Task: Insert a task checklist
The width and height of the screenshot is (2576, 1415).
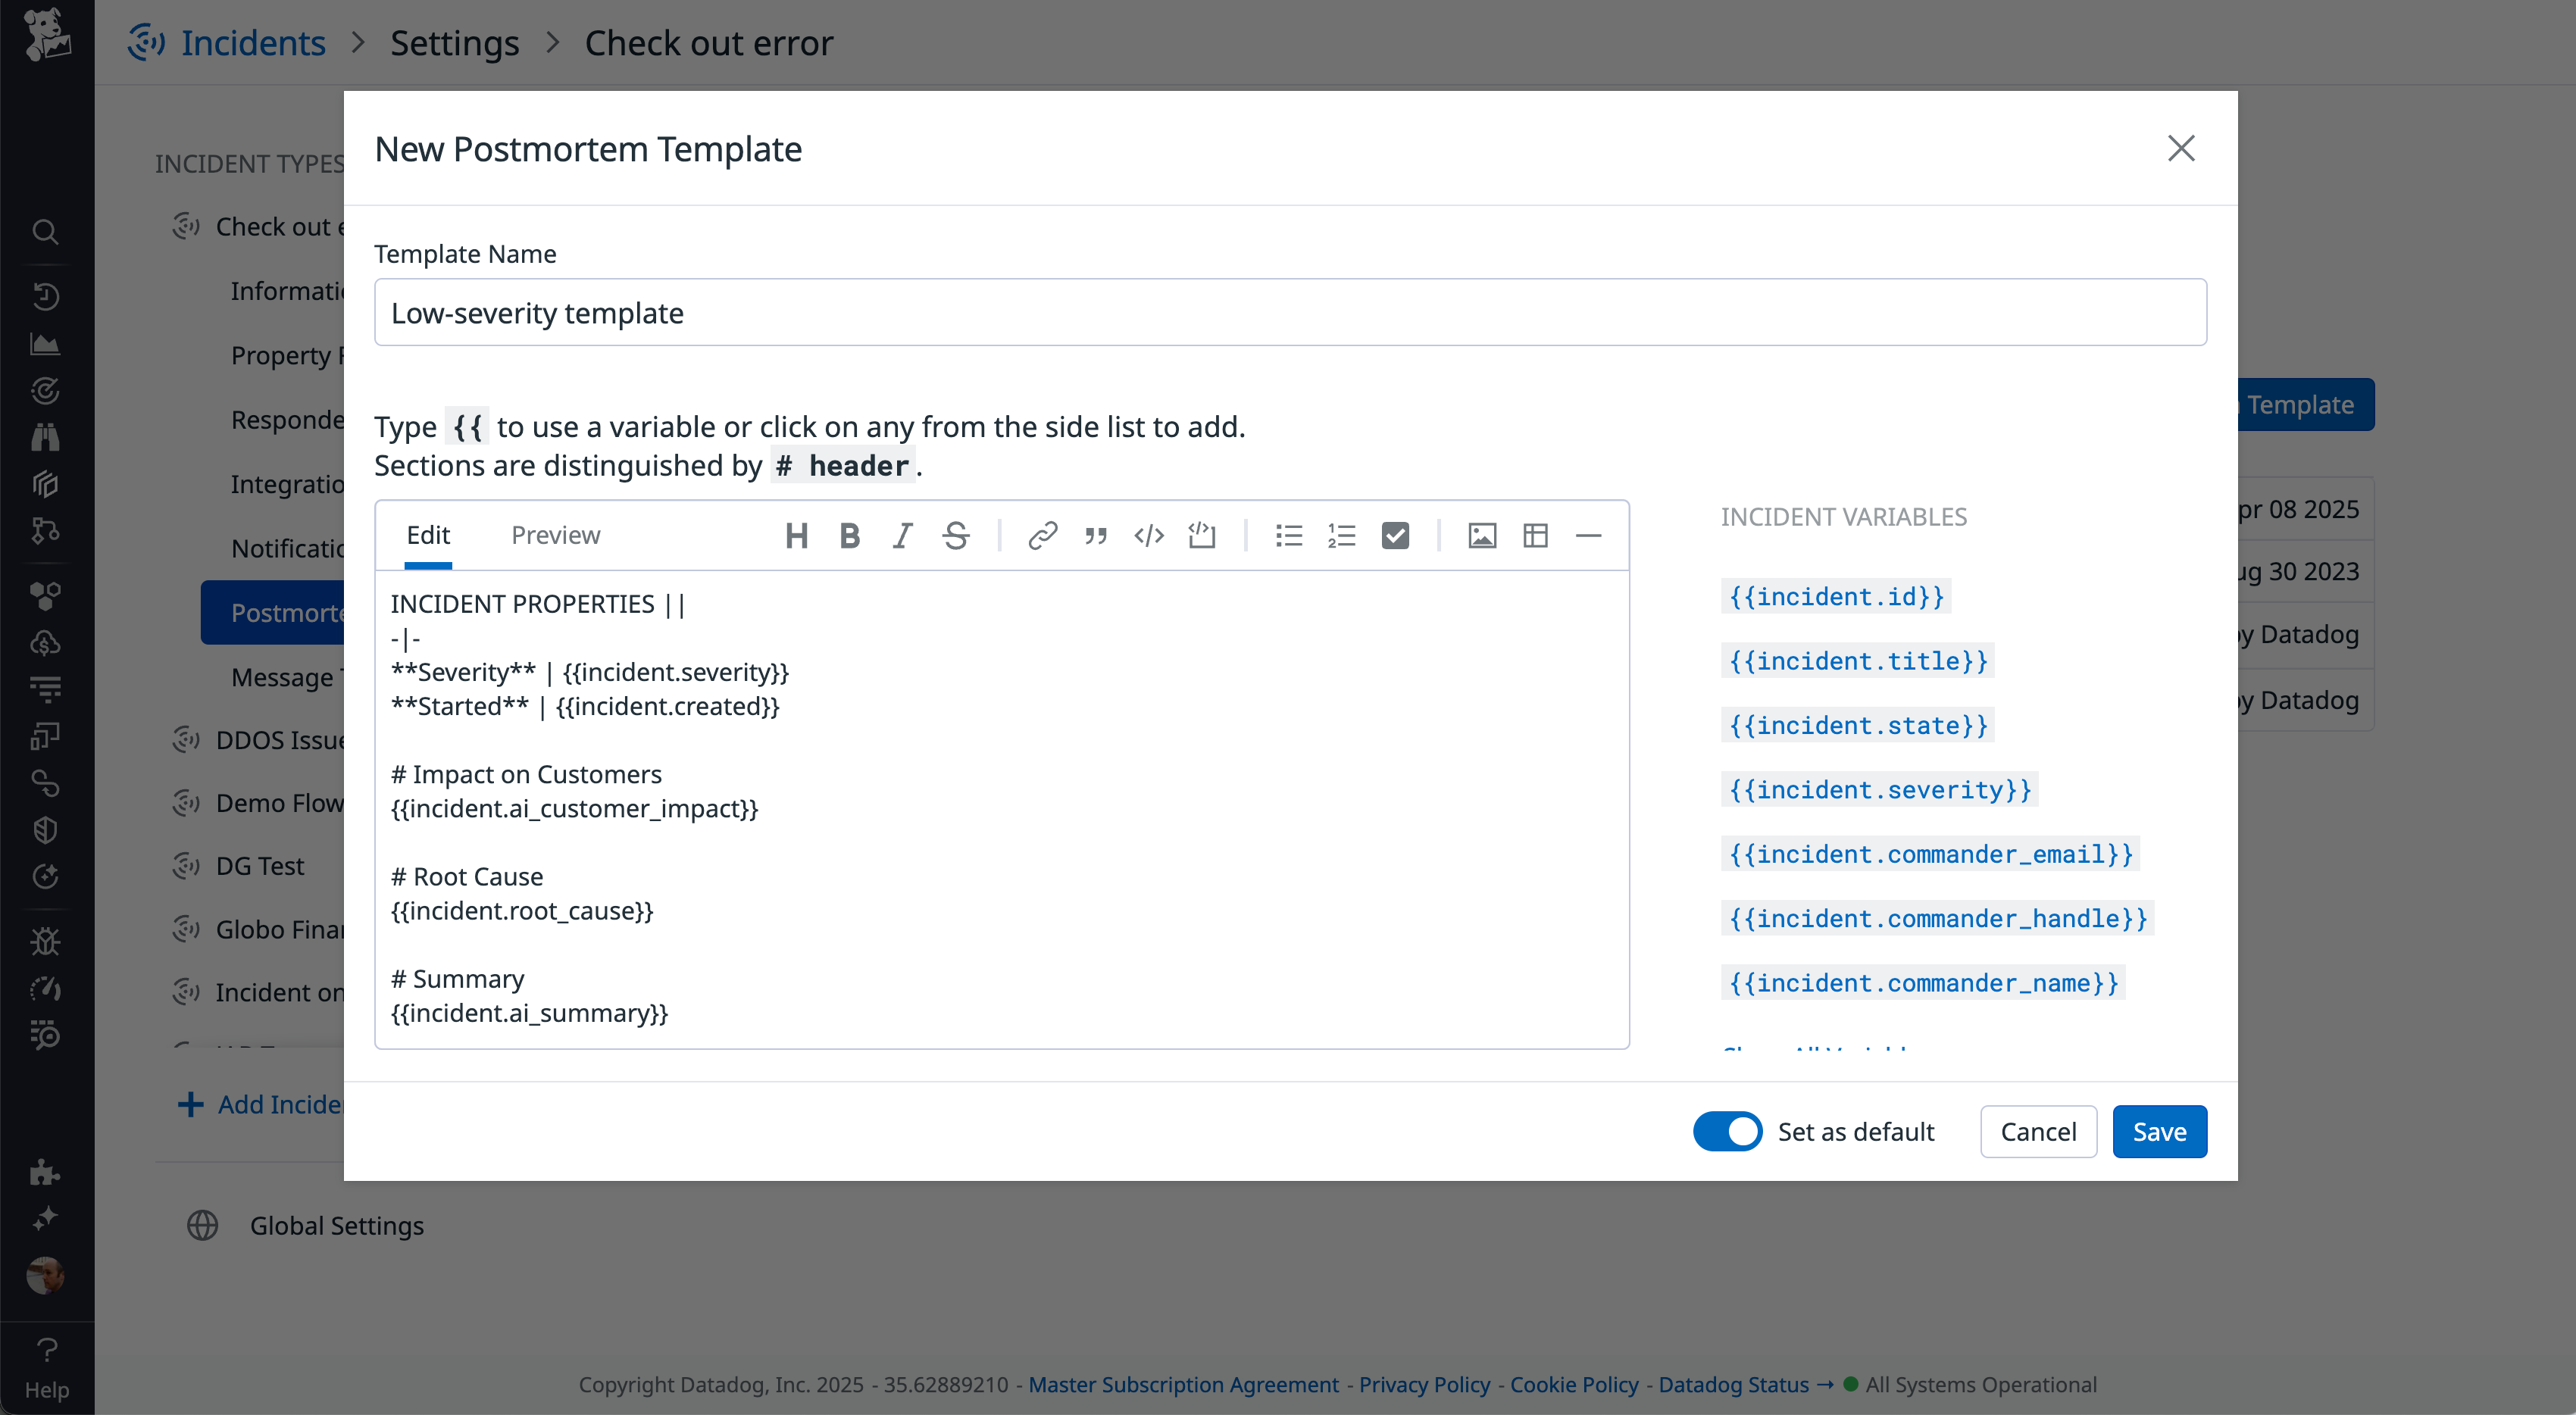Action: coord(1395,536)
